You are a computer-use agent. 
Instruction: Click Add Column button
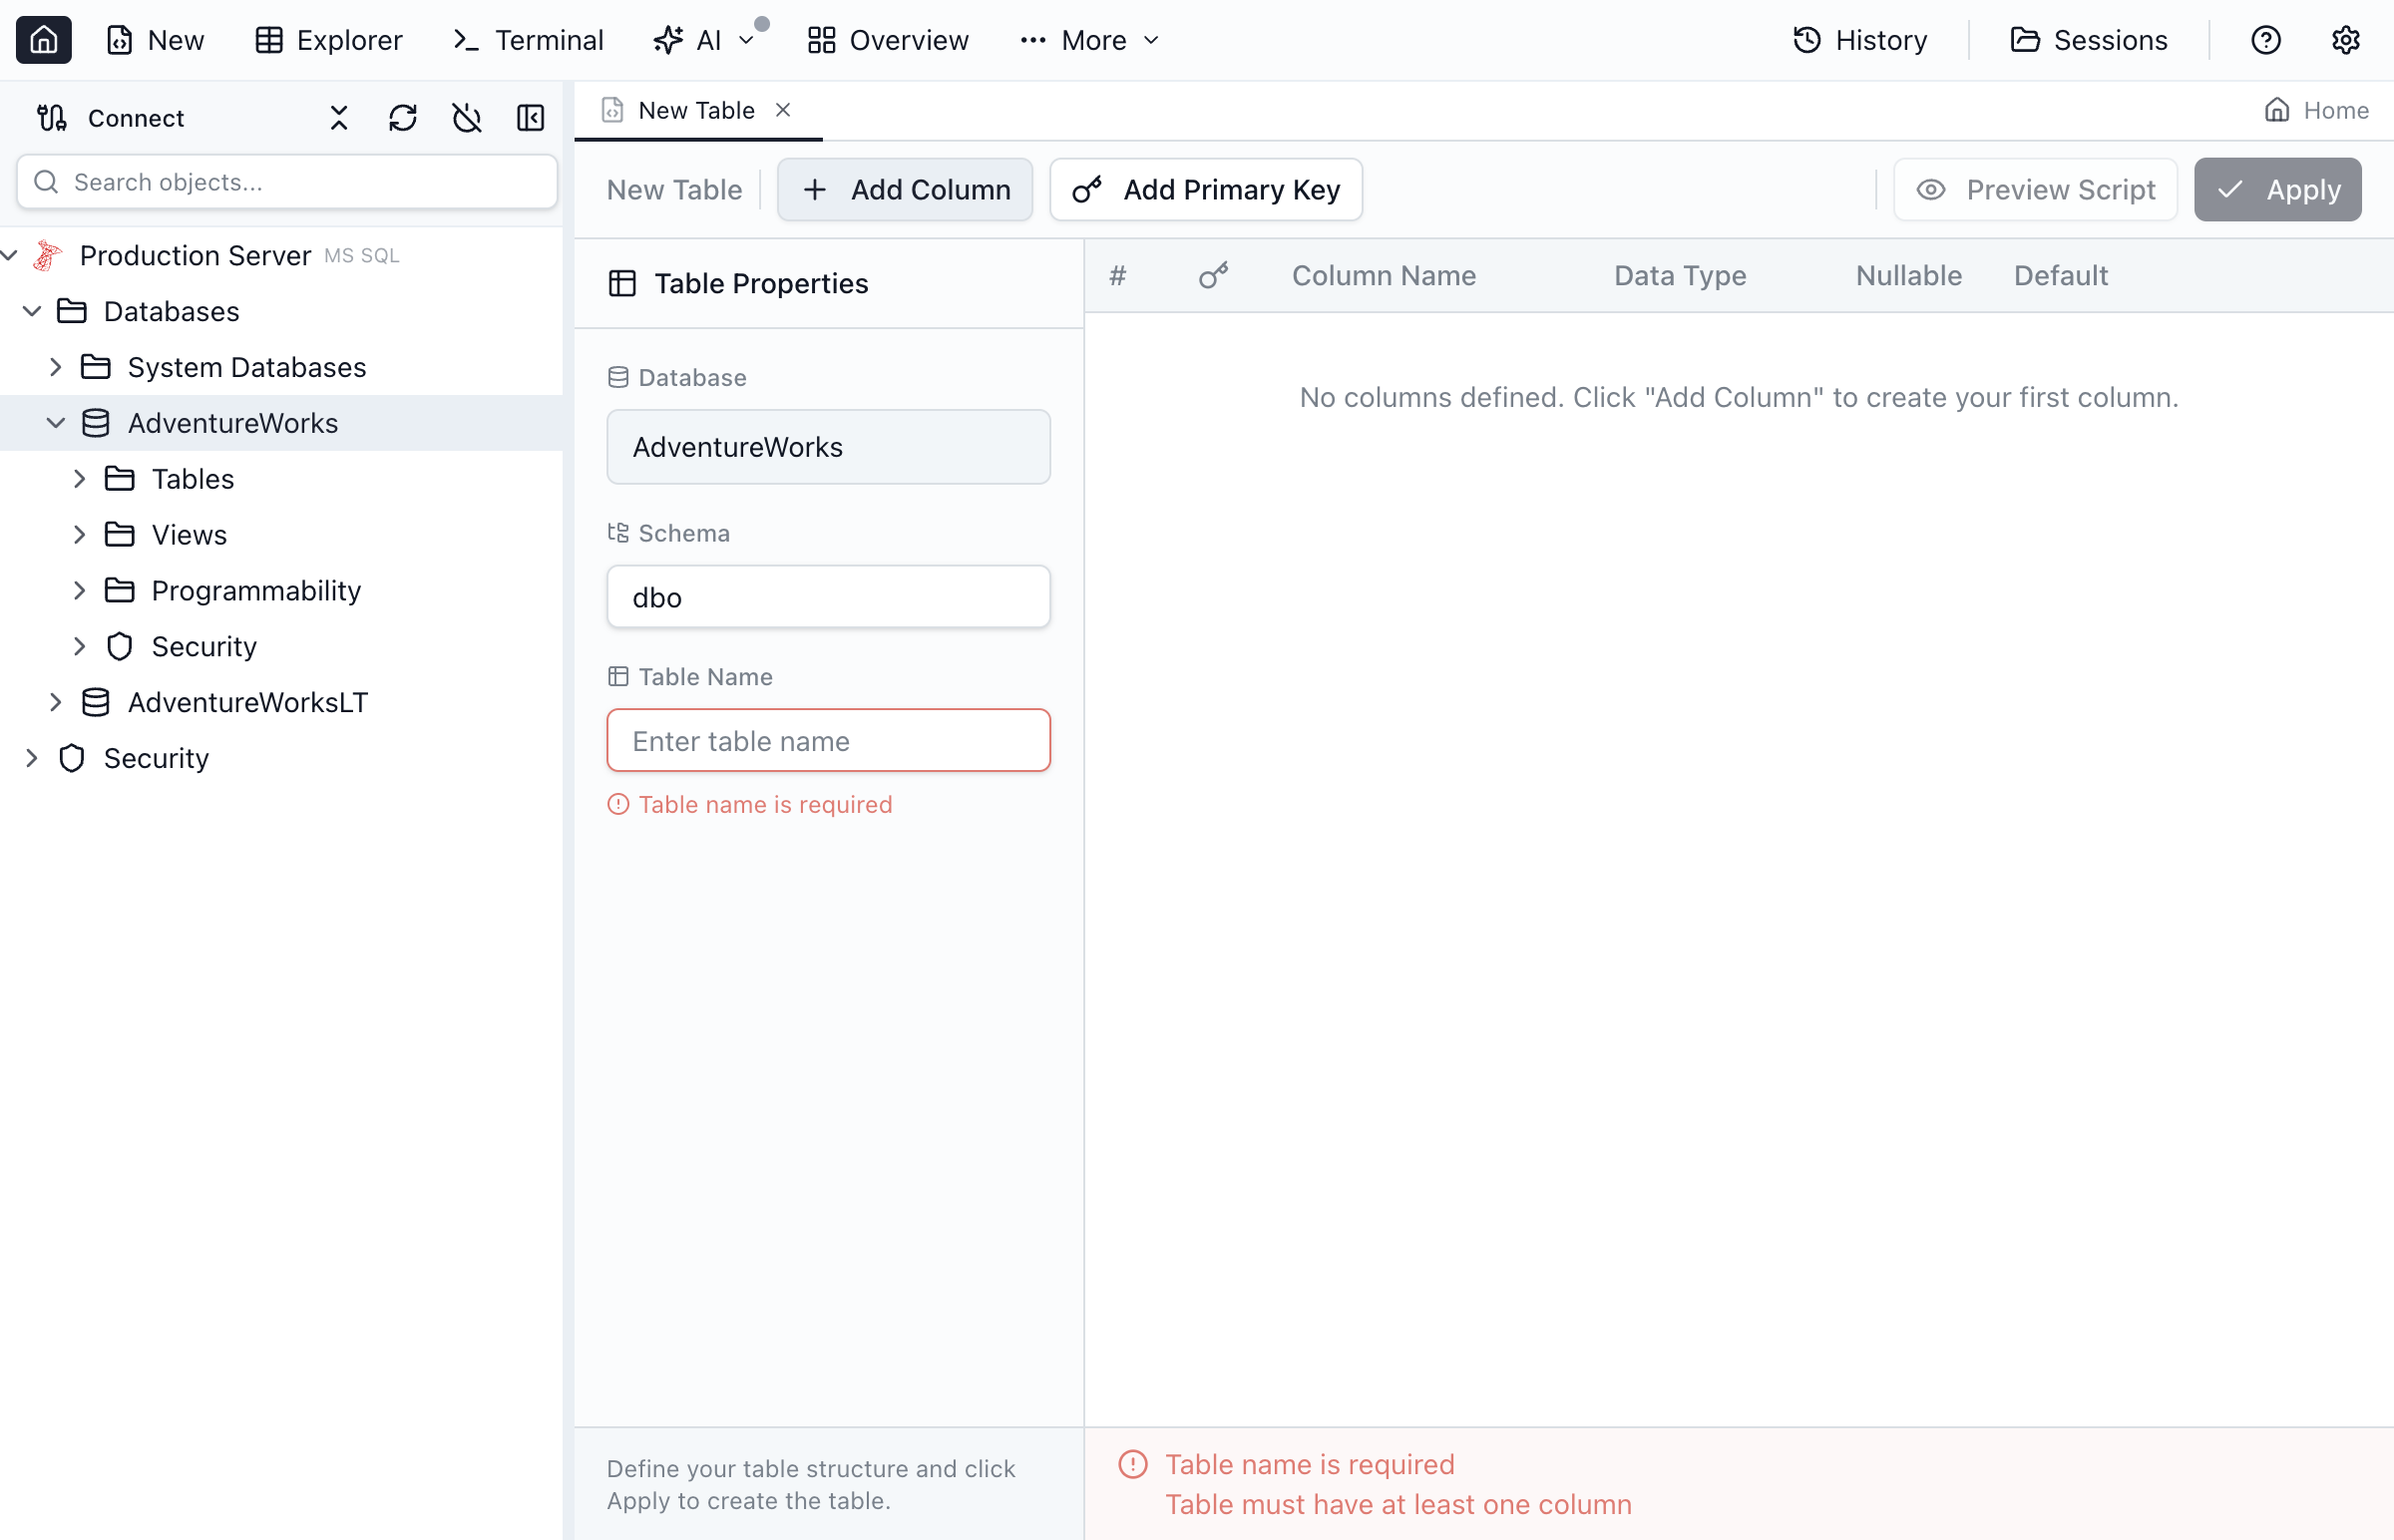(904, 189)
